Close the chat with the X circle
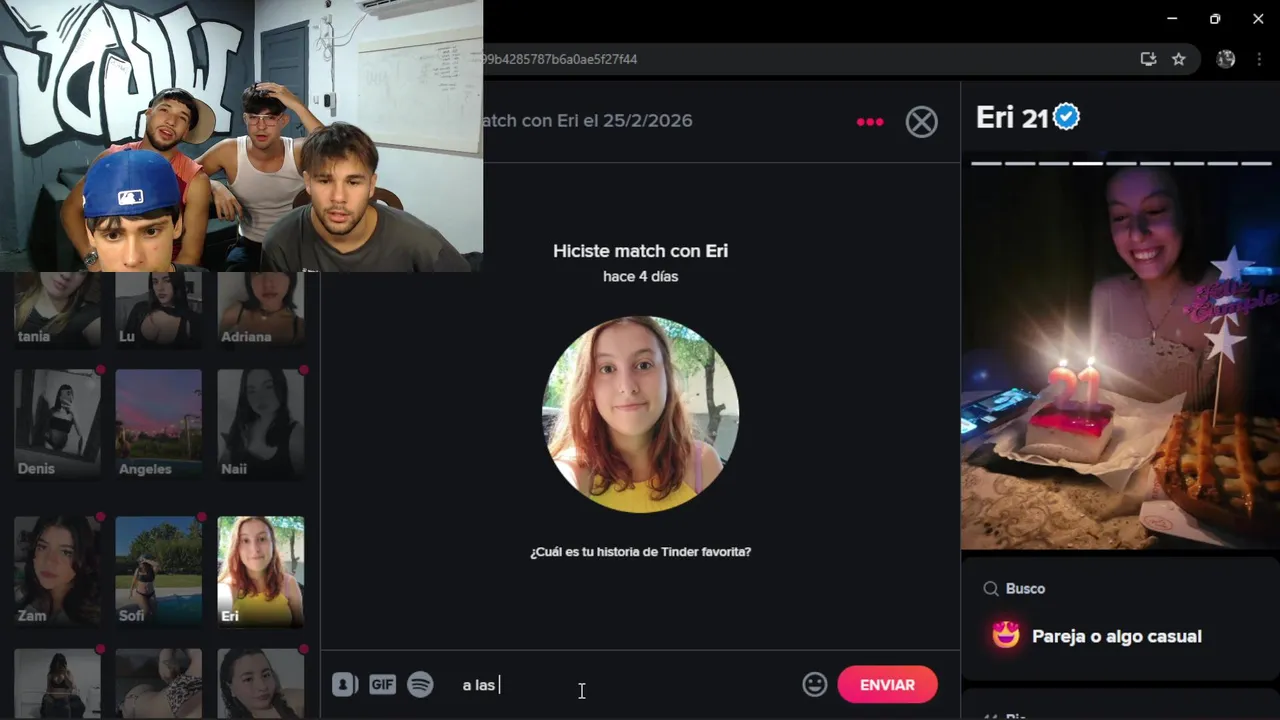Screen dimensions: 1280x720 [922, 122]
